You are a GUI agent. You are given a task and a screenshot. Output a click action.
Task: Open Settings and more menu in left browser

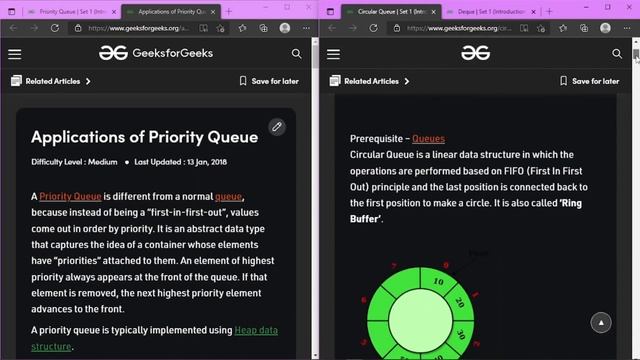[x=306, y=28]
